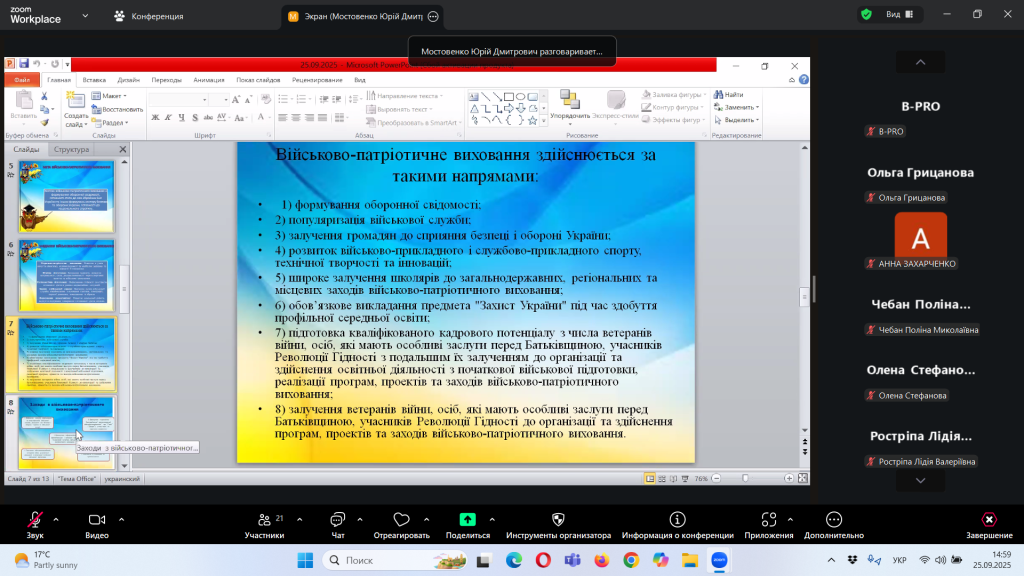Click the Найти button in ribbon
The height and width of the screenshot is (576, 1024).
point(733,95)
